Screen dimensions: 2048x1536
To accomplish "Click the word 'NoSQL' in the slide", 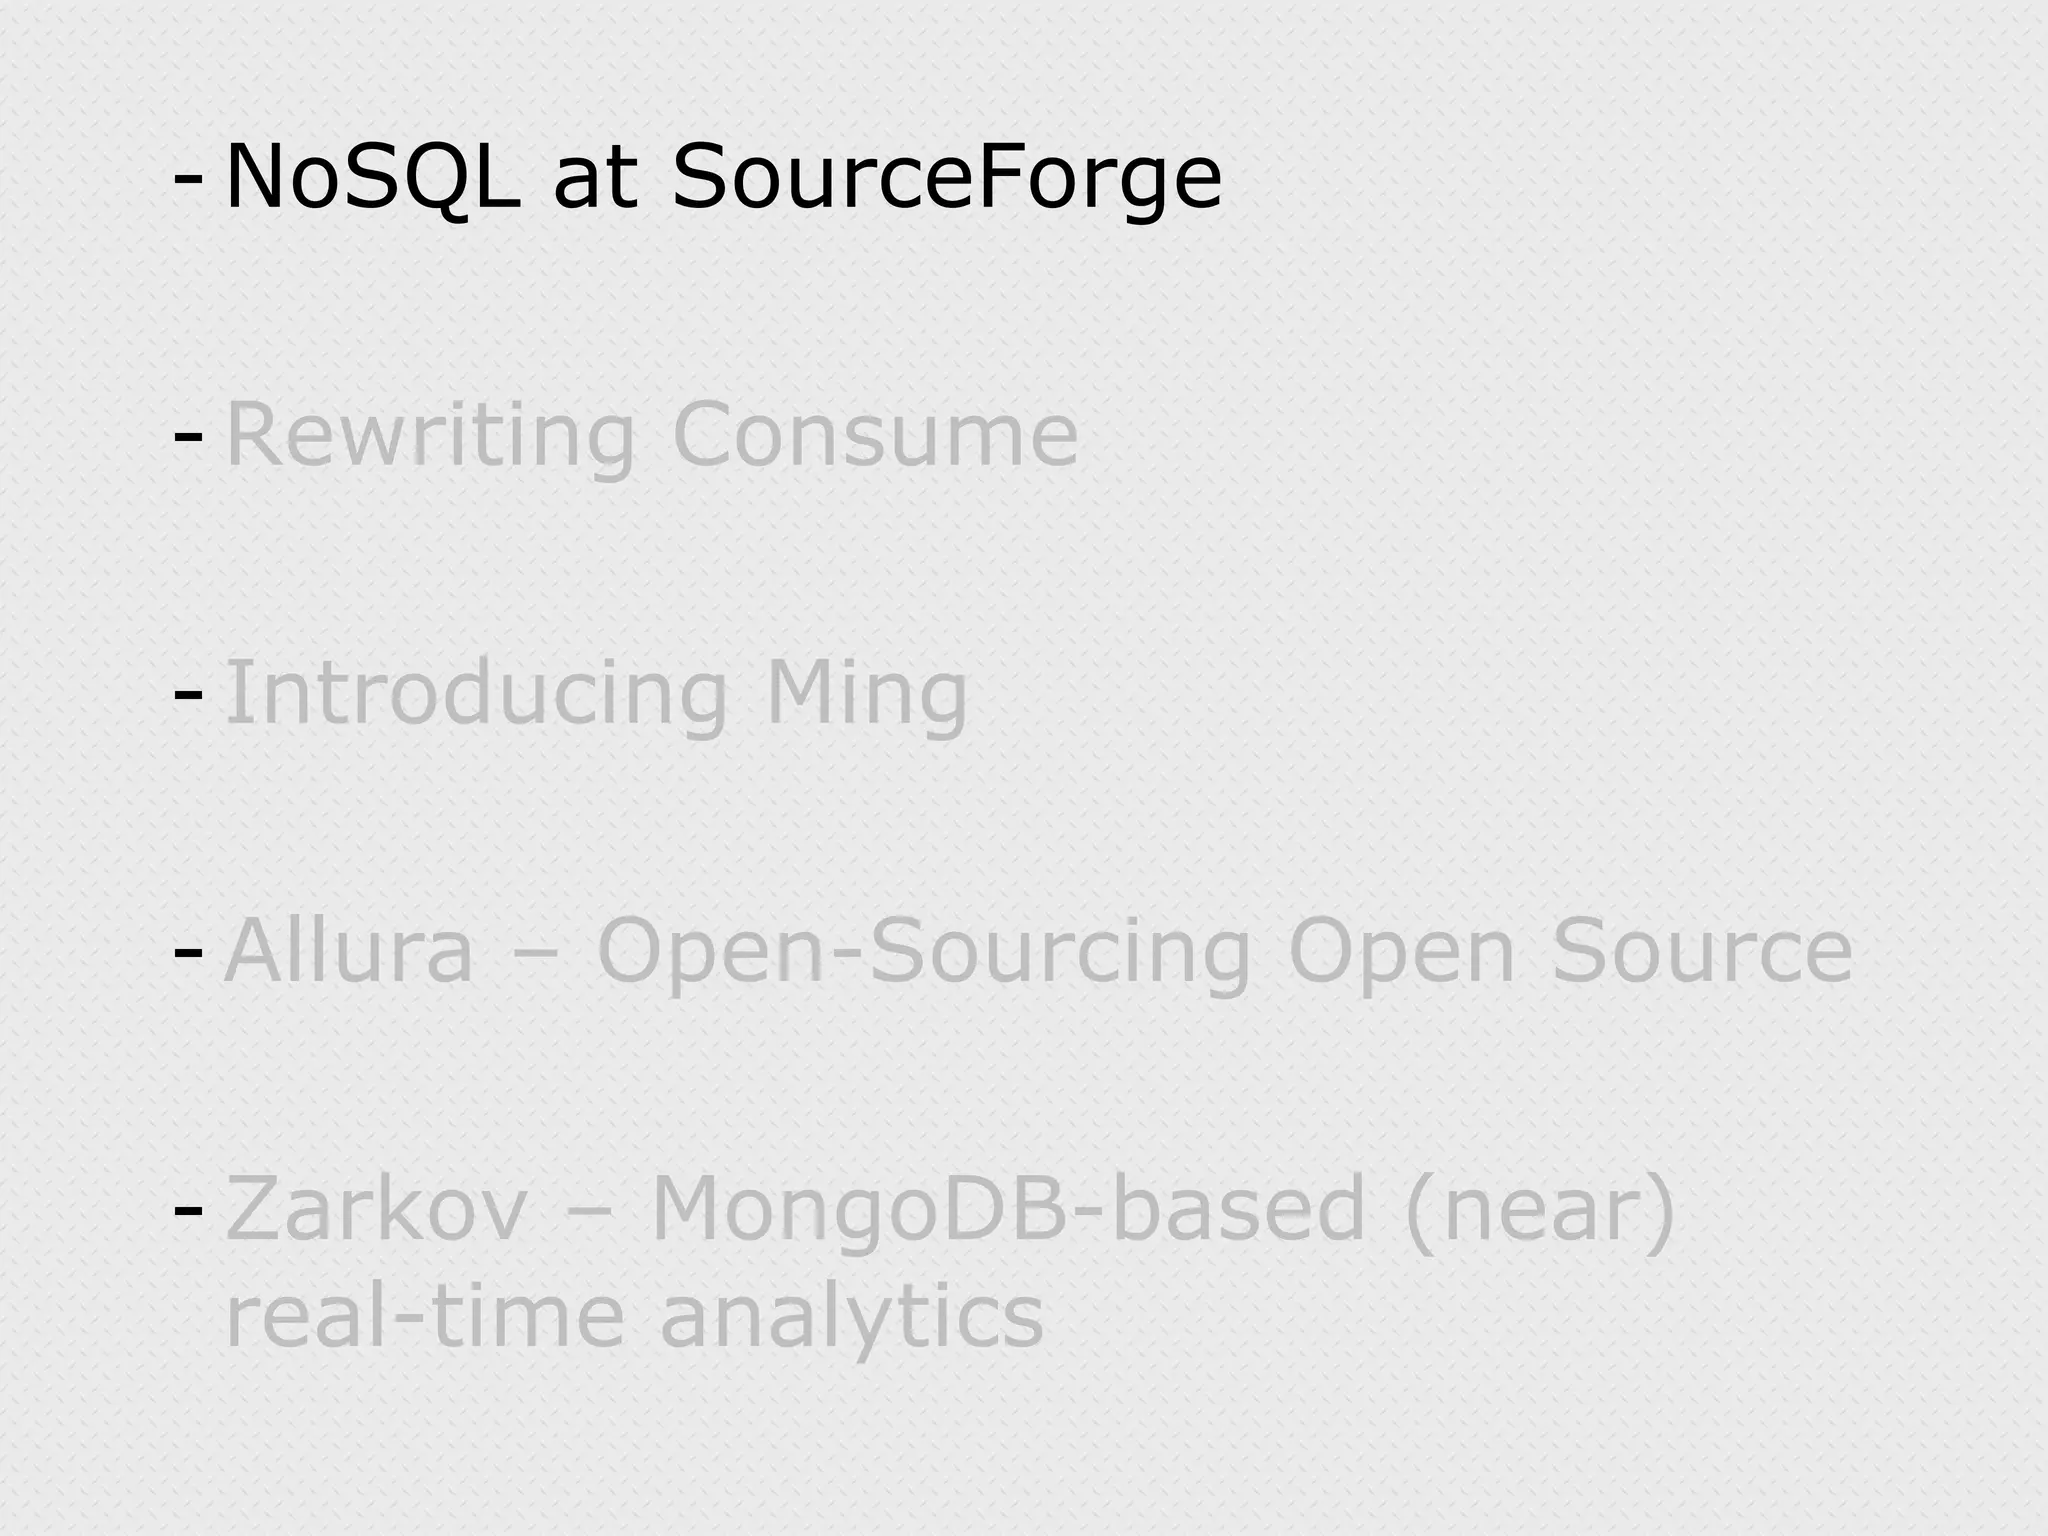I will 372,176.
